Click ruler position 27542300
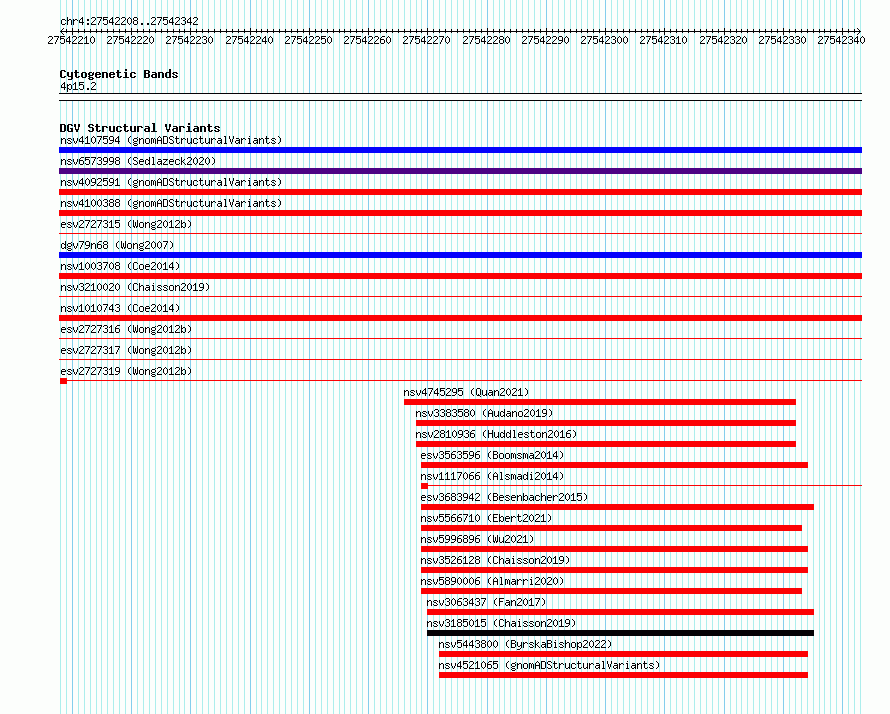890x714 pixels. click(x=604, y=40)
